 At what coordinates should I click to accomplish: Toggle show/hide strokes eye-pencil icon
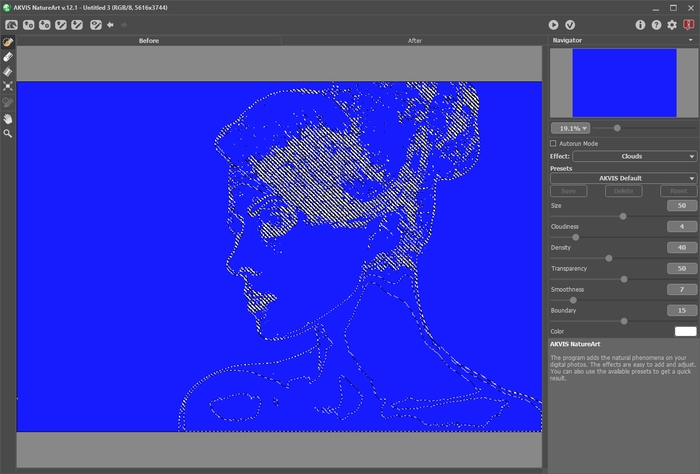click(96, 25)
